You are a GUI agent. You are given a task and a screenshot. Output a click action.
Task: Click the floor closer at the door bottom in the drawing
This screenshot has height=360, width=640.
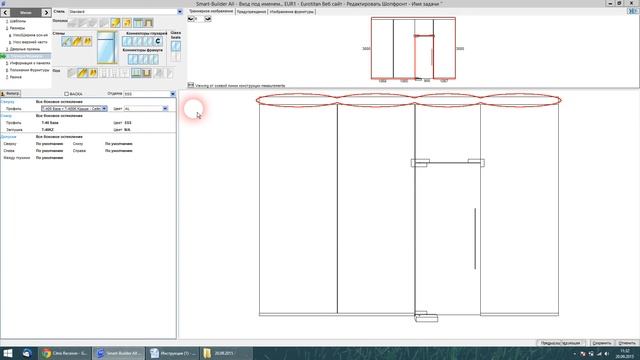426,317
